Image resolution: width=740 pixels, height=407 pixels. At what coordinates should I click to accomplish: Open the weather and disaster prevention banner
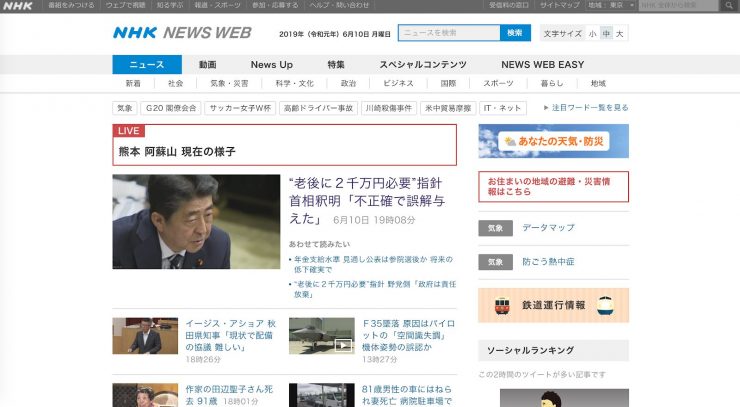coord(553,141)
